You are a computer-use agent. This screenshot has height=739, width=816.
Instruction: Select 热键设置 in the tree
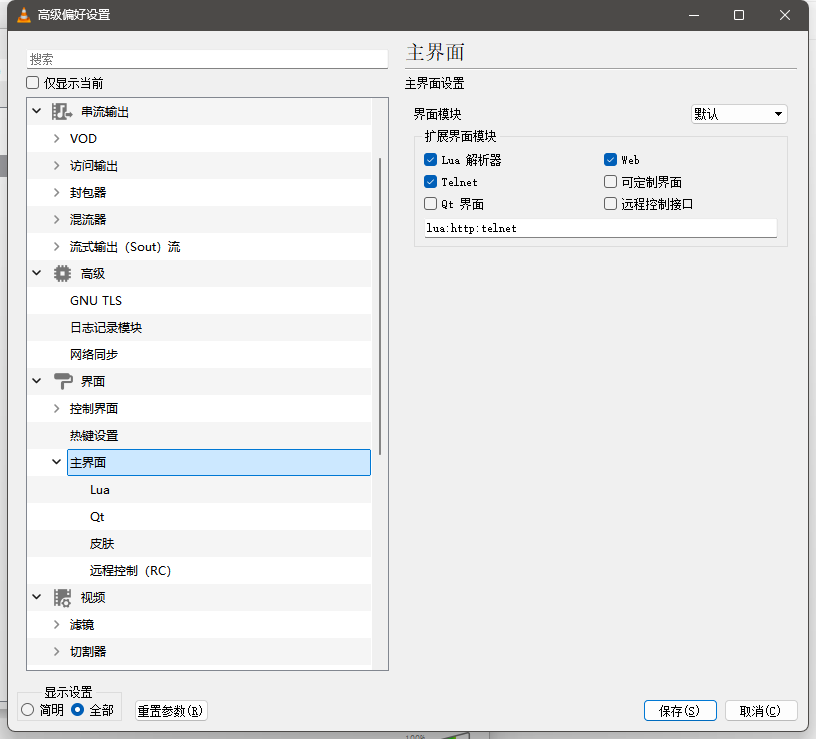(x=94, y=436)
